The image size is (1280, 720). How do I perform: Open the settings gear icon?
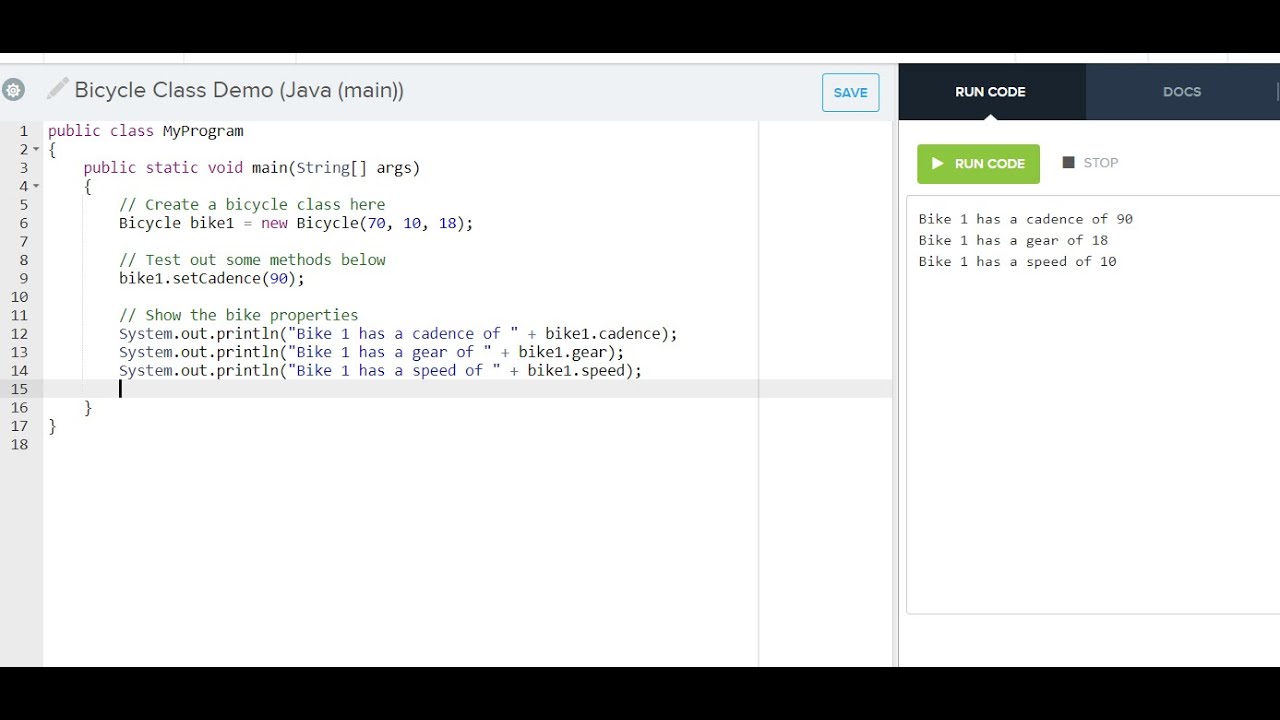(x=13, y=90)
